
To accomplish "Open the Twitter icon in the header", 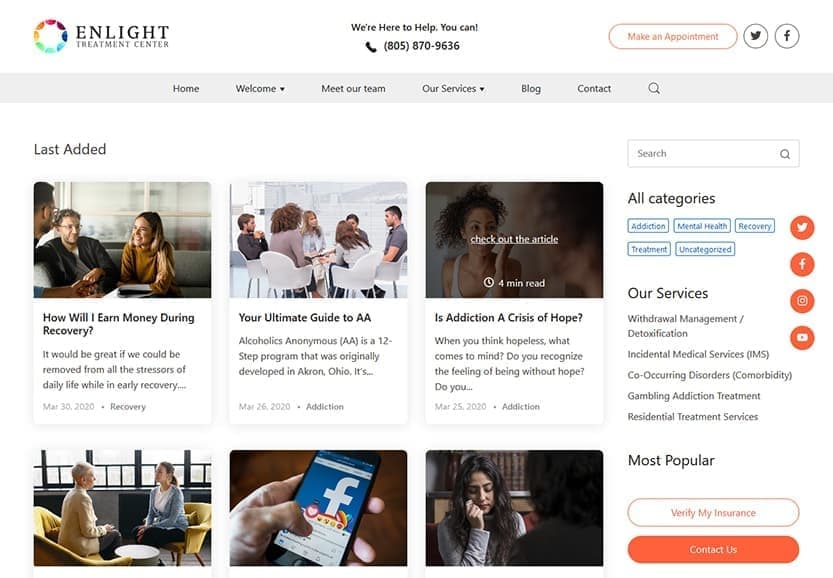I will [x=755, y=36].
